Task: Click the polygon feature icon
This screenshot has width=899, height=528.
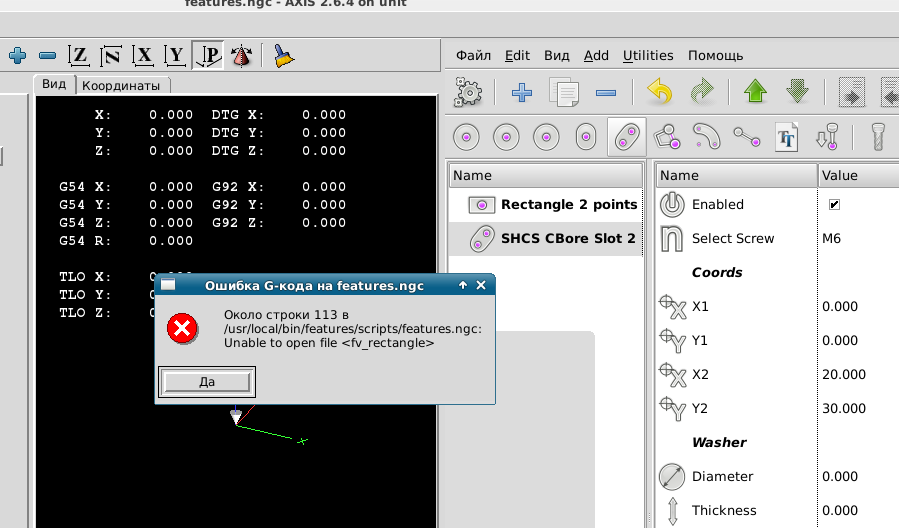Action: click(667, 138)
